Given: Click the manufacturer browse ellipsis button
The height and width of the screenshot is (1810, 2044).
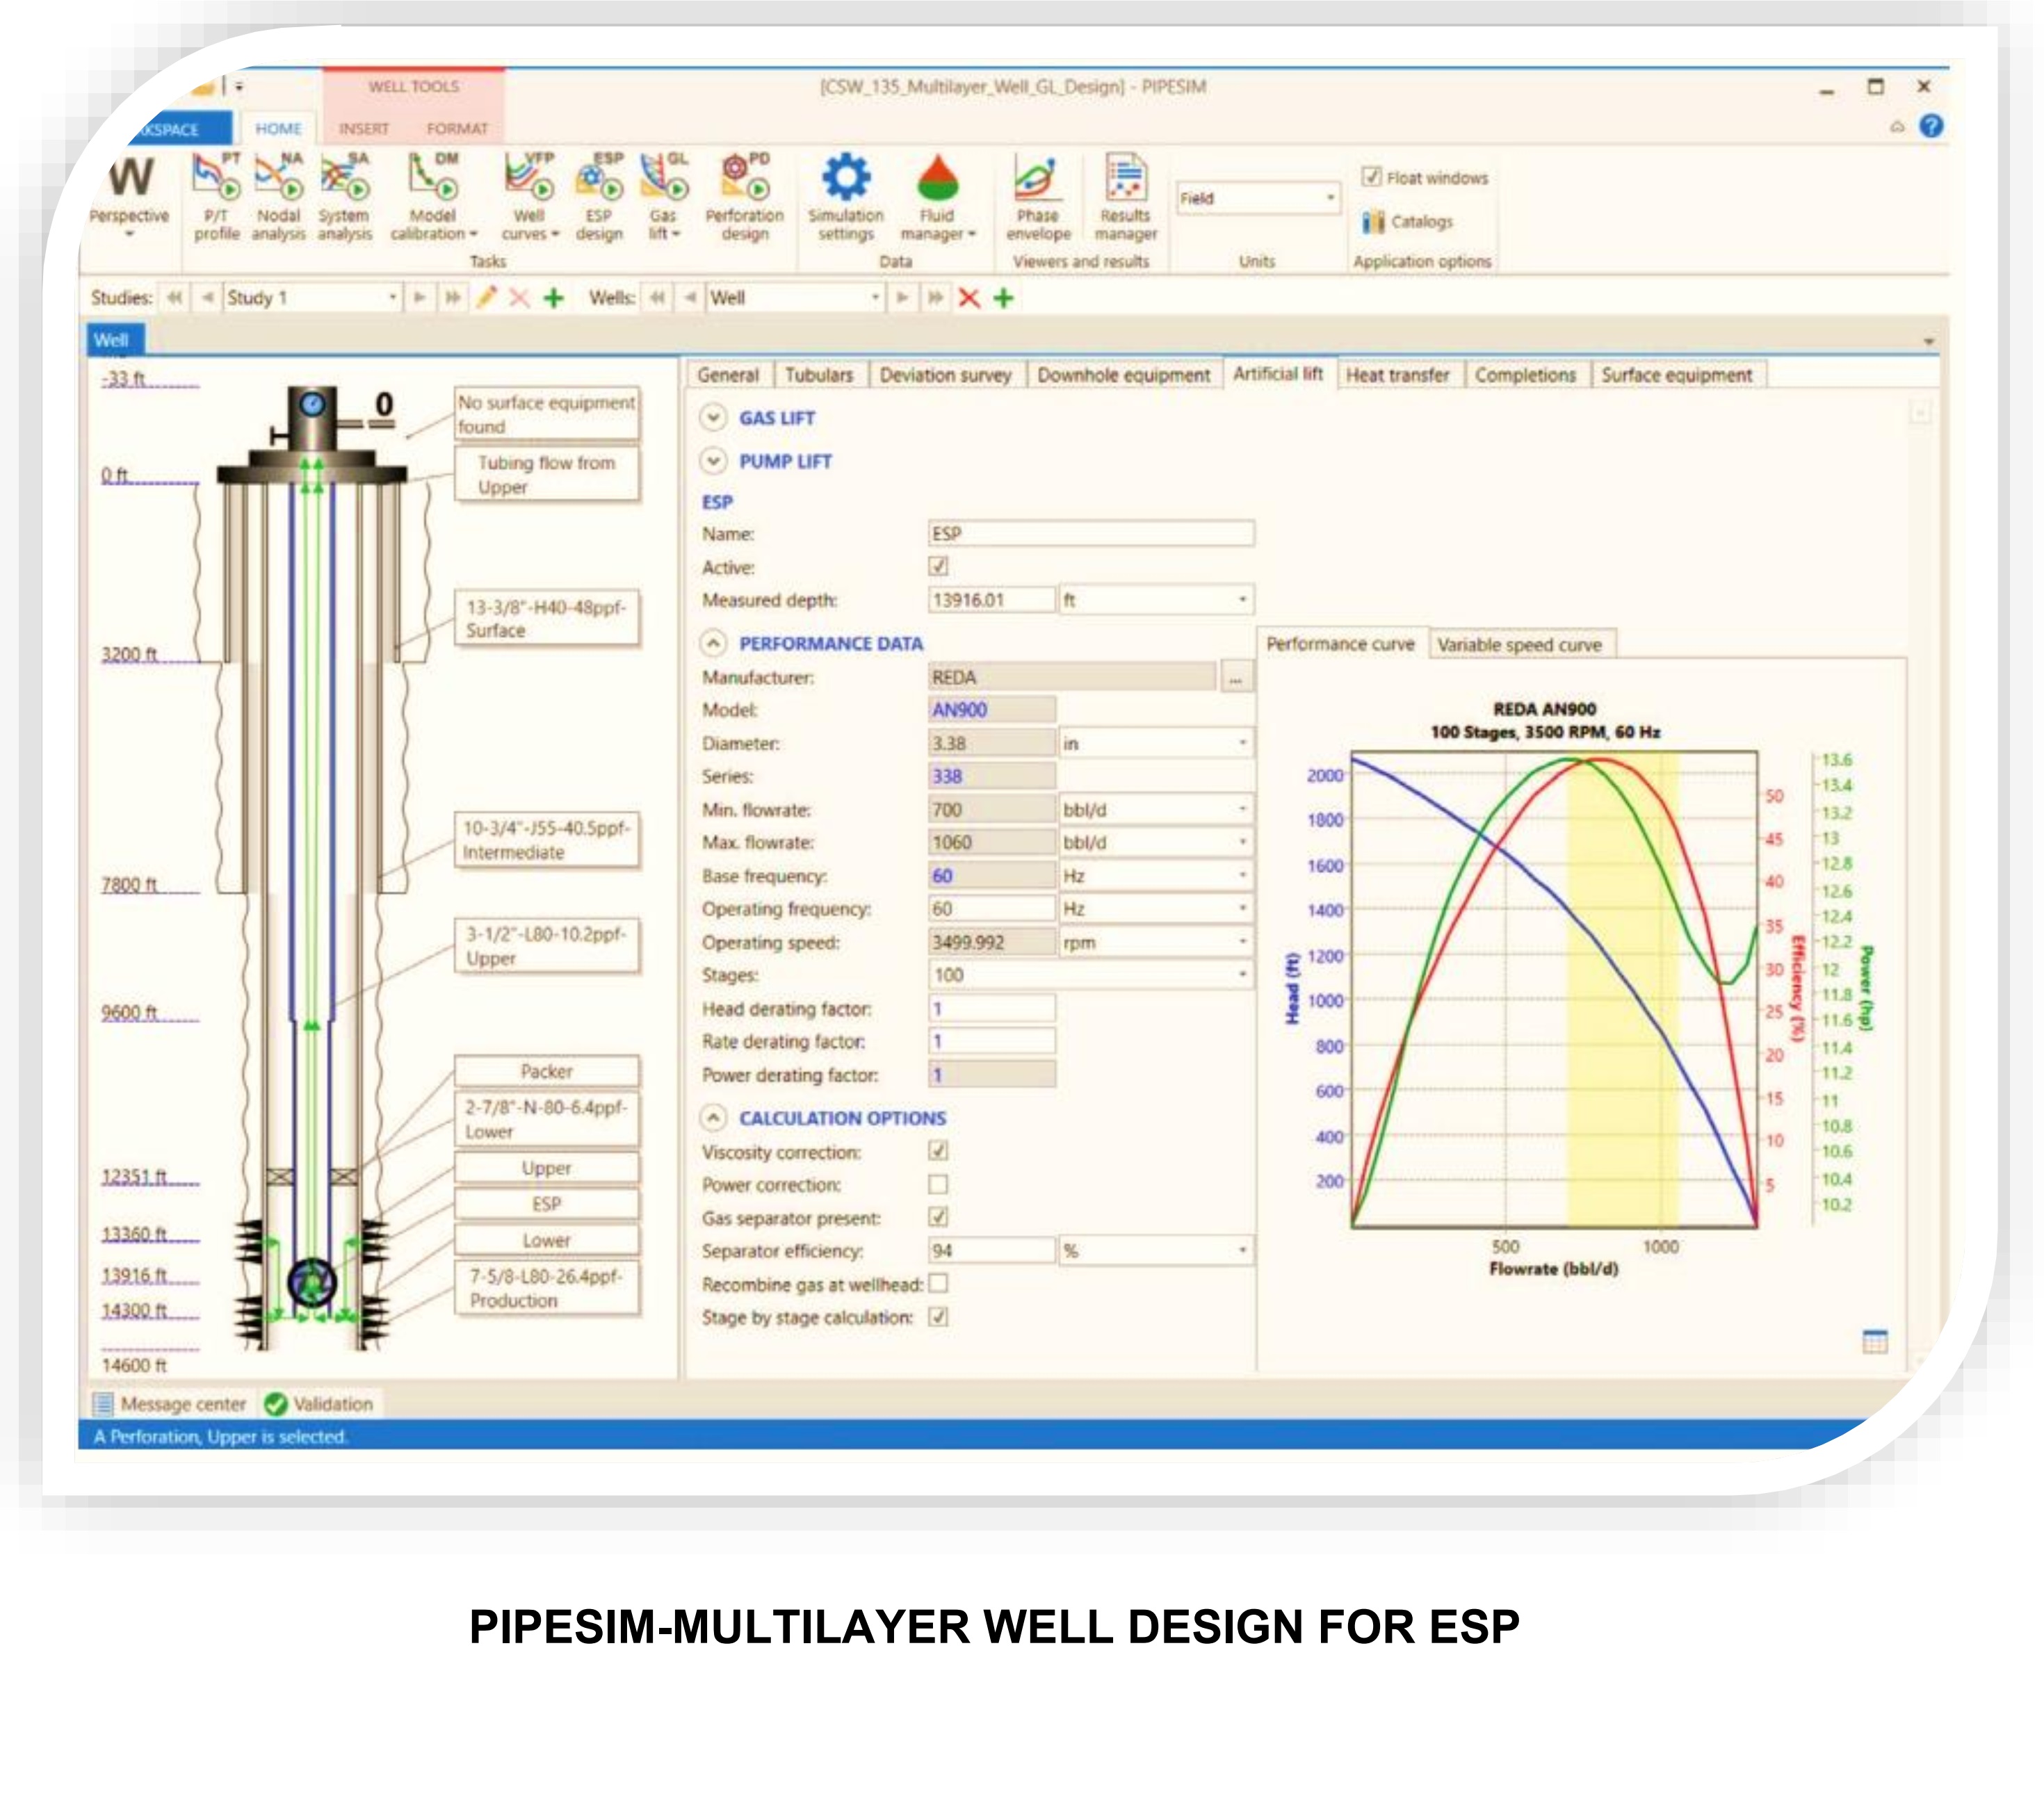Looking at the screenshot, I should pyautogui.click(x=1236, y=678).
